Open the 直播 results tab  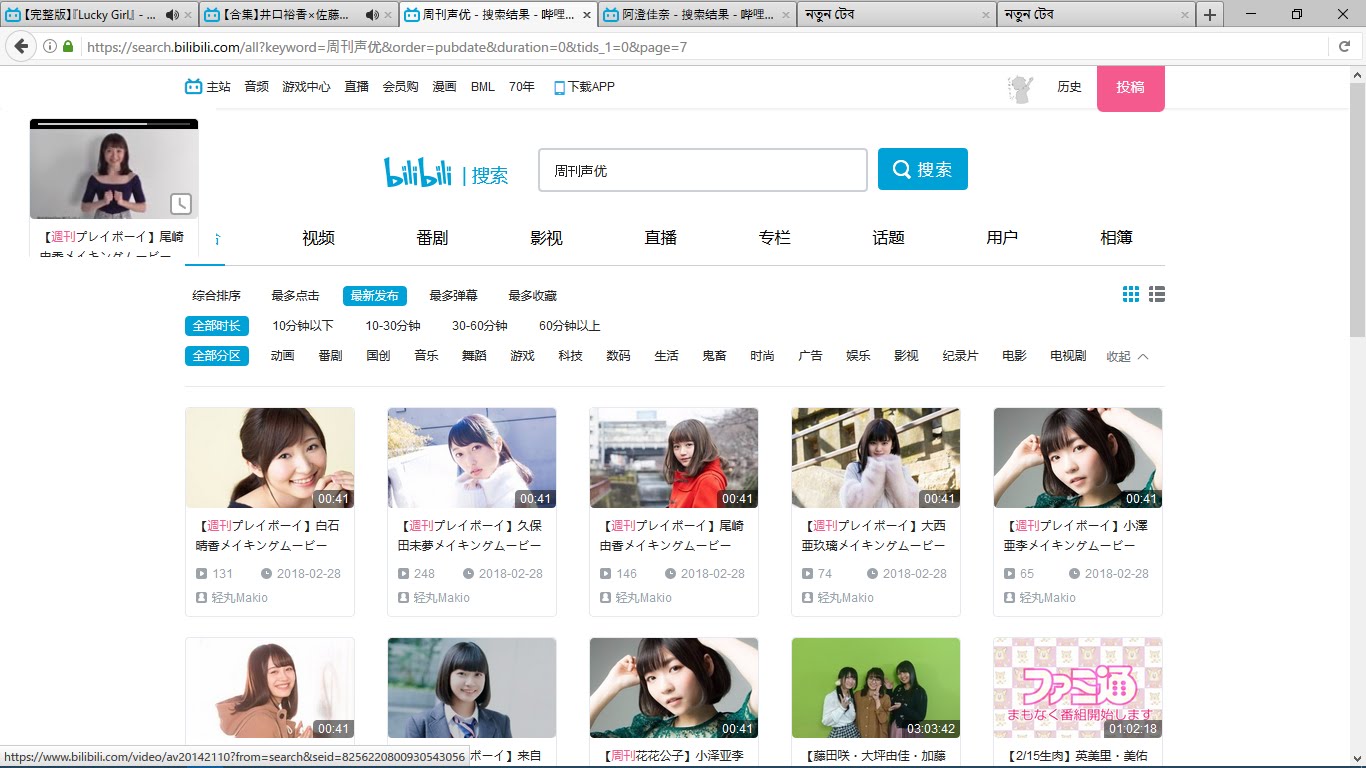click(660, 238)
